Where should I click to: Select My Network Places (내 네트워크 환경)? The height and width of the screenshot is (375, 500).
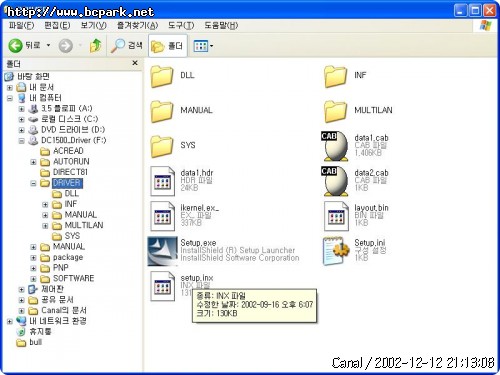coord(58,321)
